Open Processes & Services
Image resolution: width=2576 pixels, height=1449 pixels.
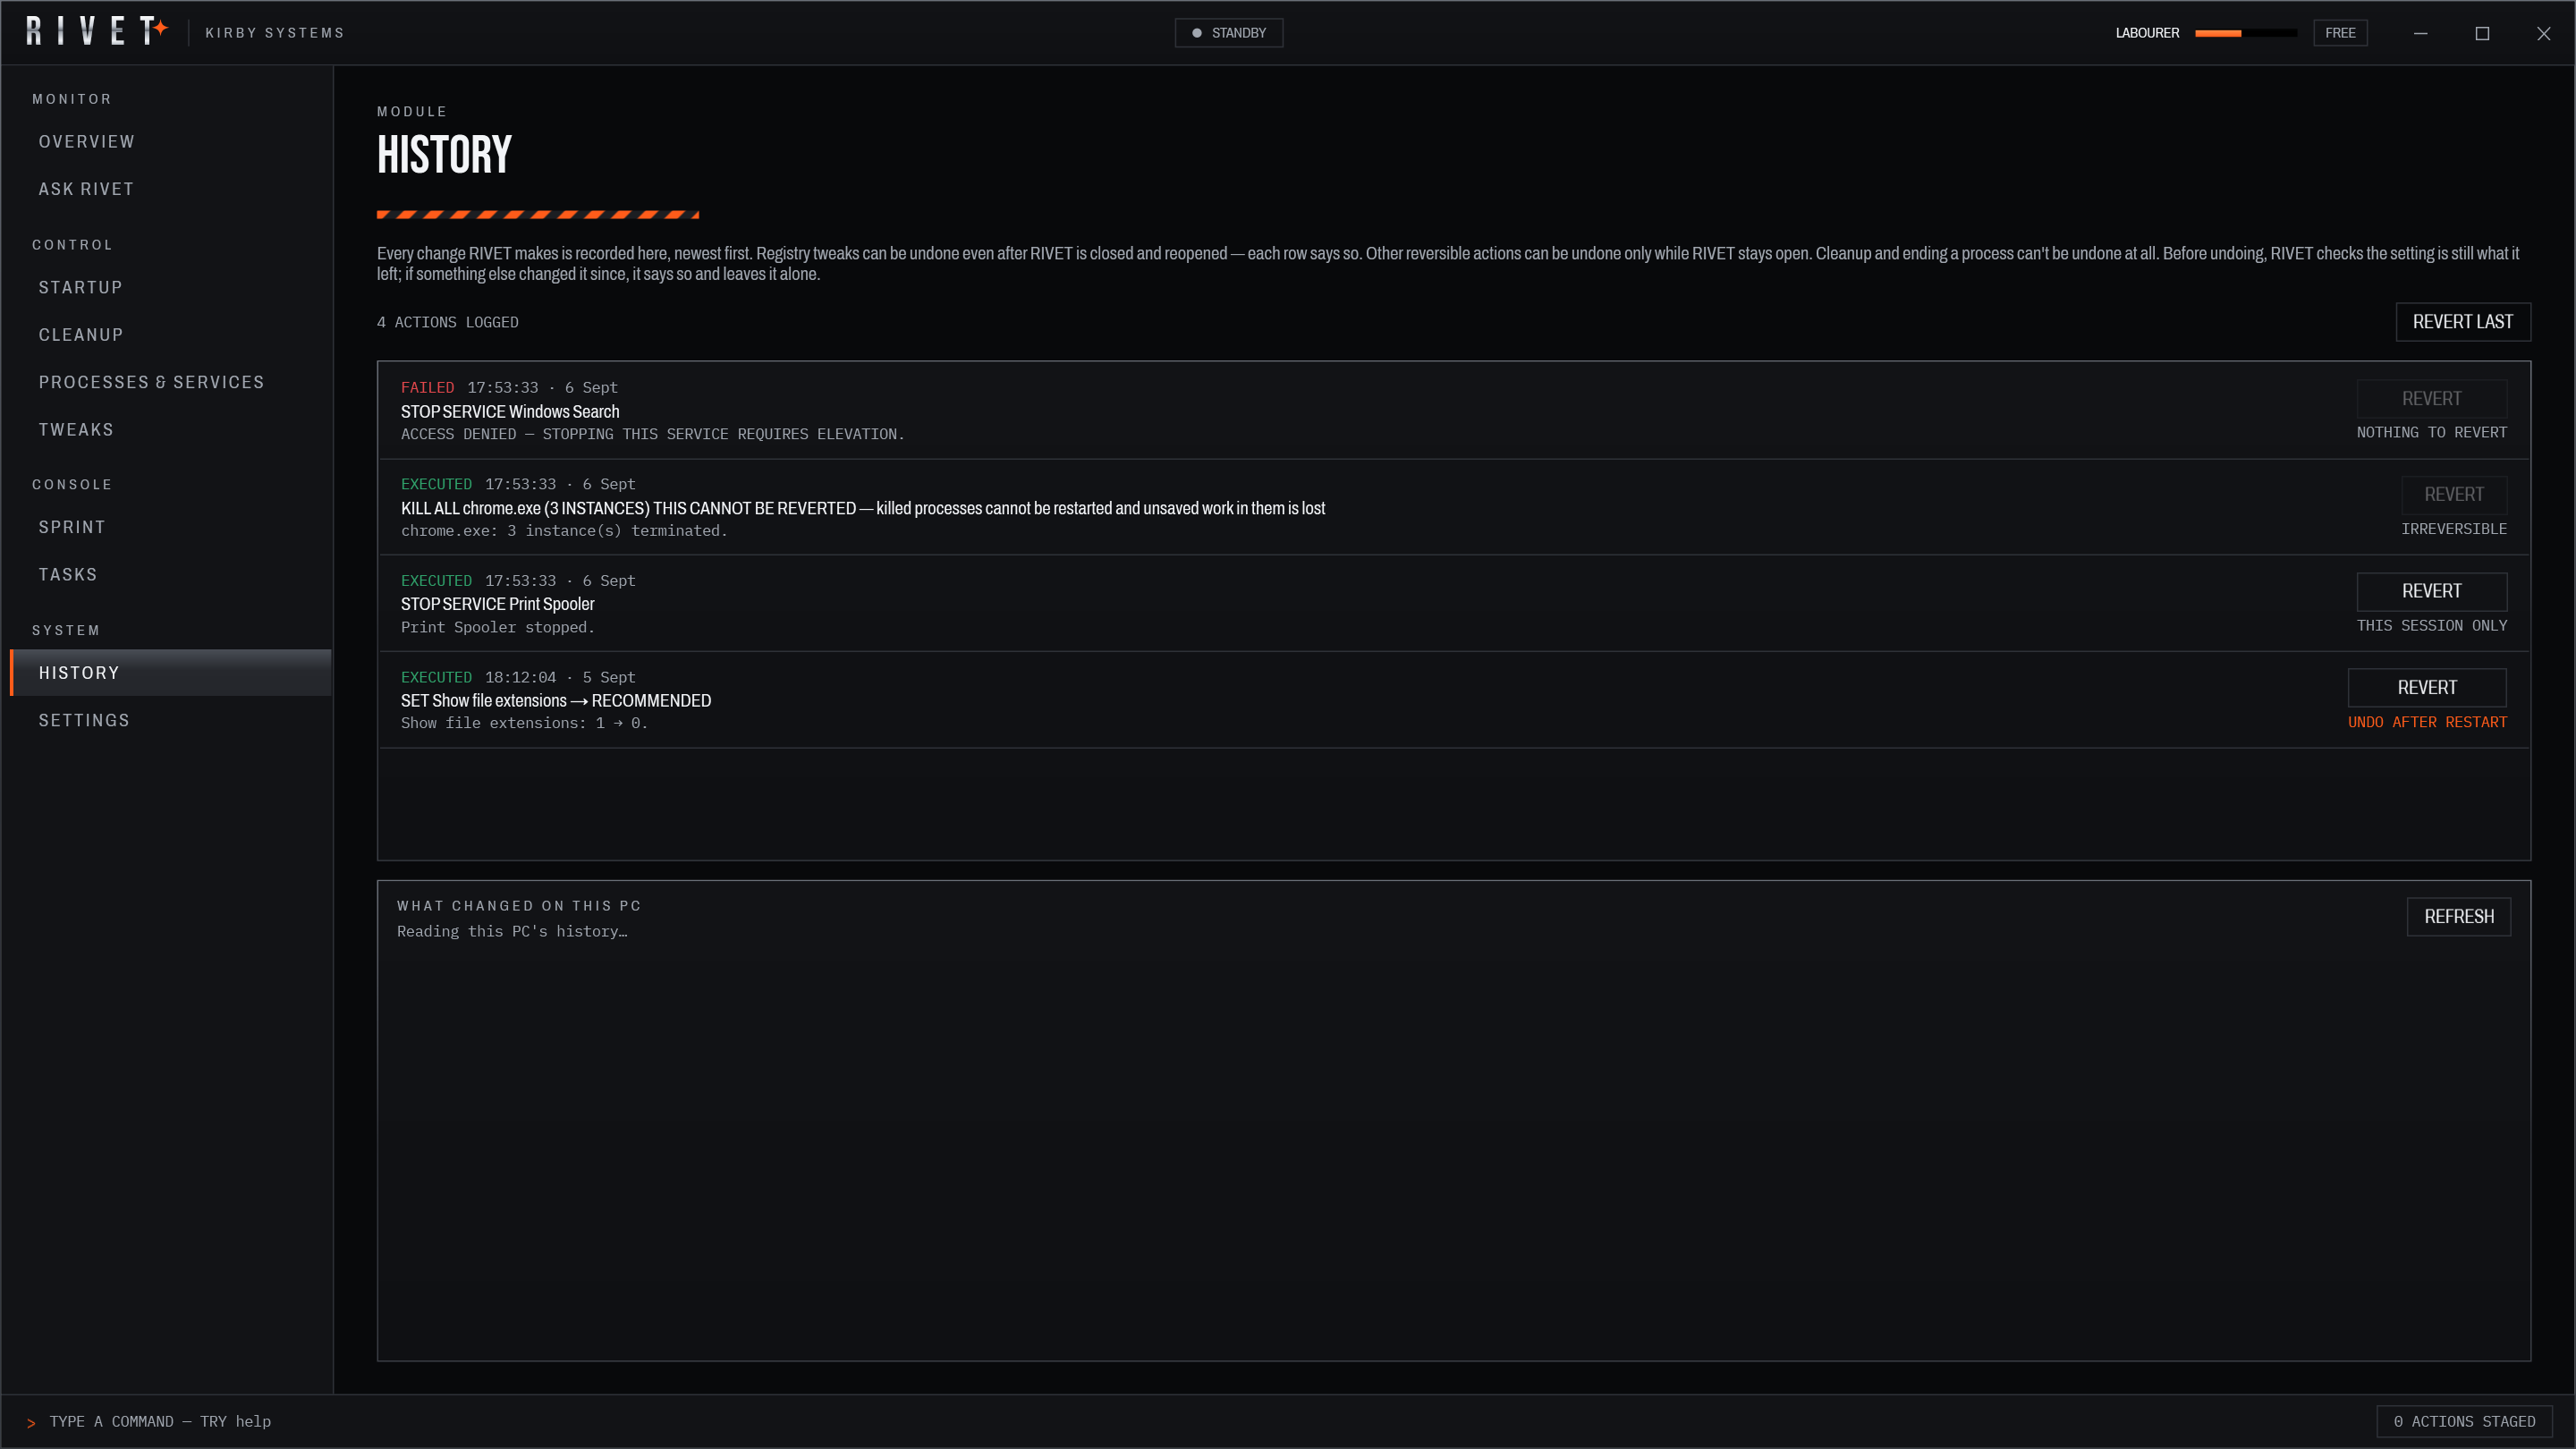click(x=171, y=382)
